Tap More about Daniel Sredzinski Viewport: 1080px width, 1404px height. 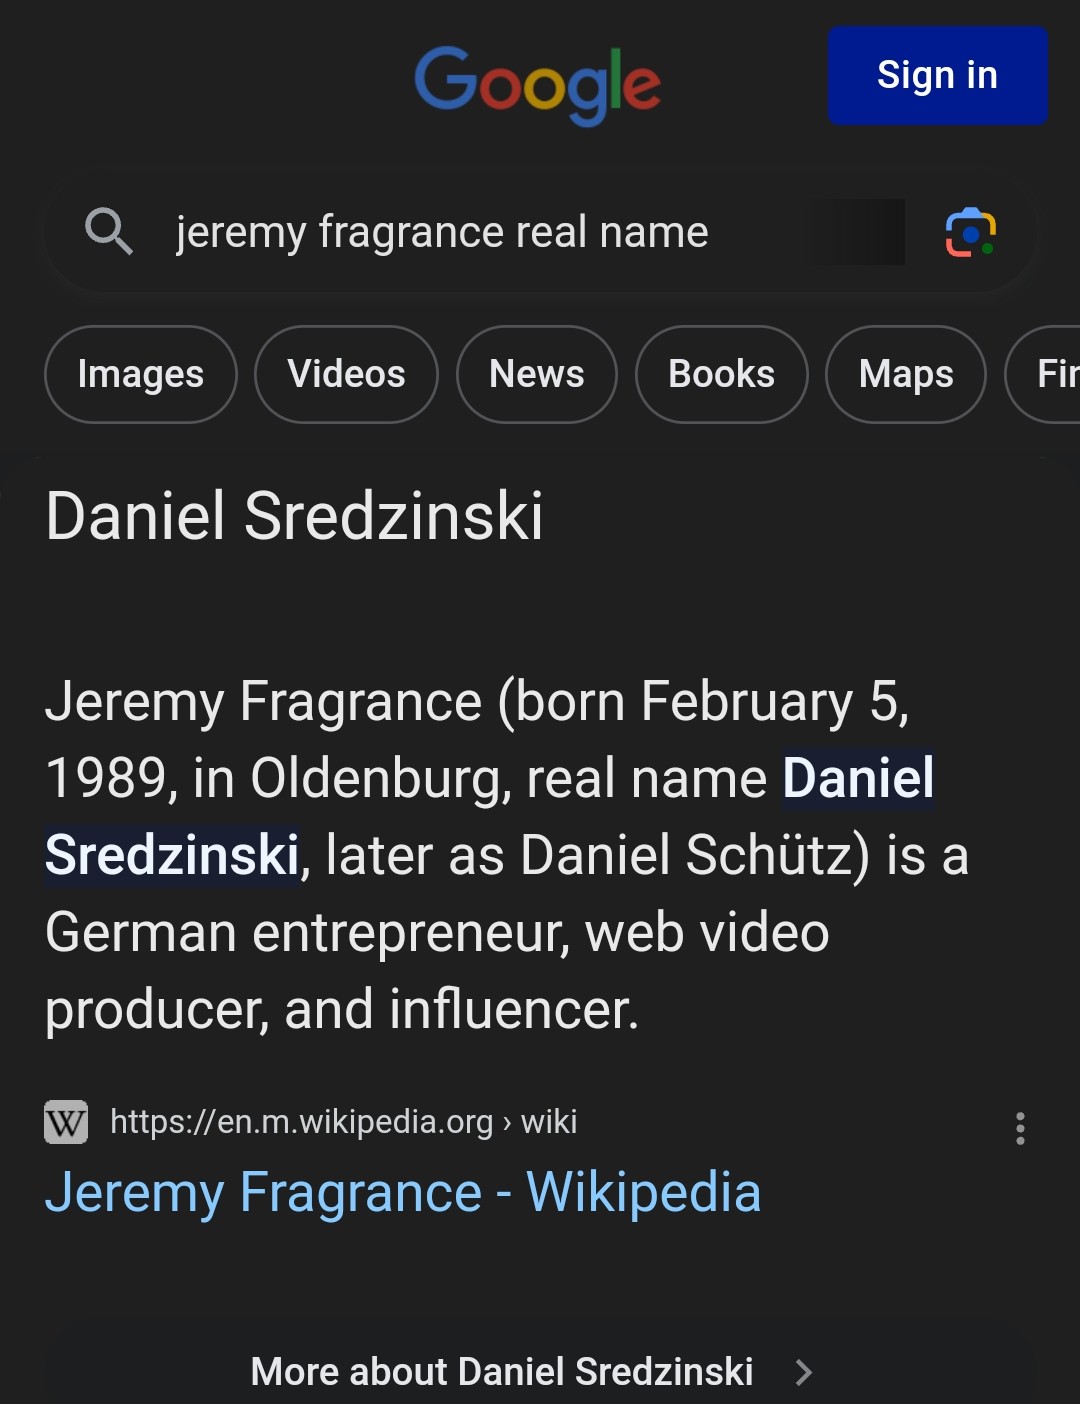point(501,1371)
